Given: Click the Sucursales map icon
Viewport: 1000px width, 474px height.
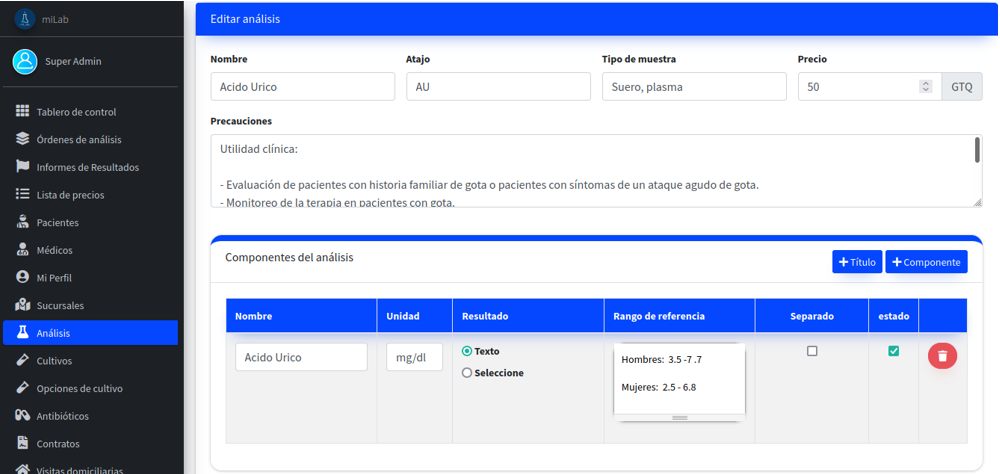Looking at the screenshot, I should pos(22,305).
